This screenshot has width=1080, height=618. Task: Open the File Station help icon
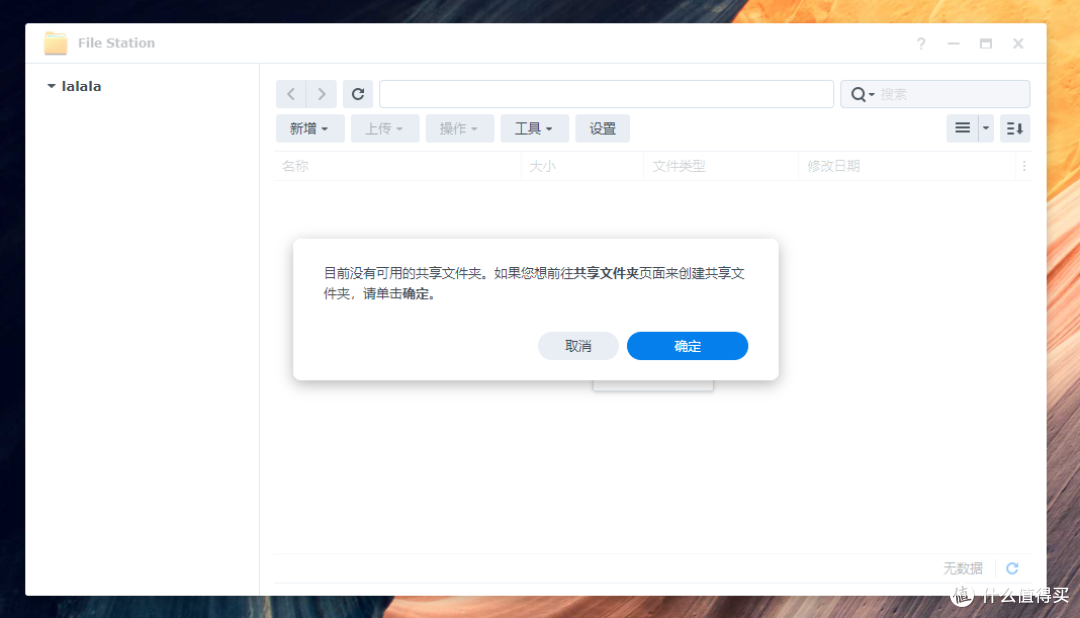coord(921,43)
